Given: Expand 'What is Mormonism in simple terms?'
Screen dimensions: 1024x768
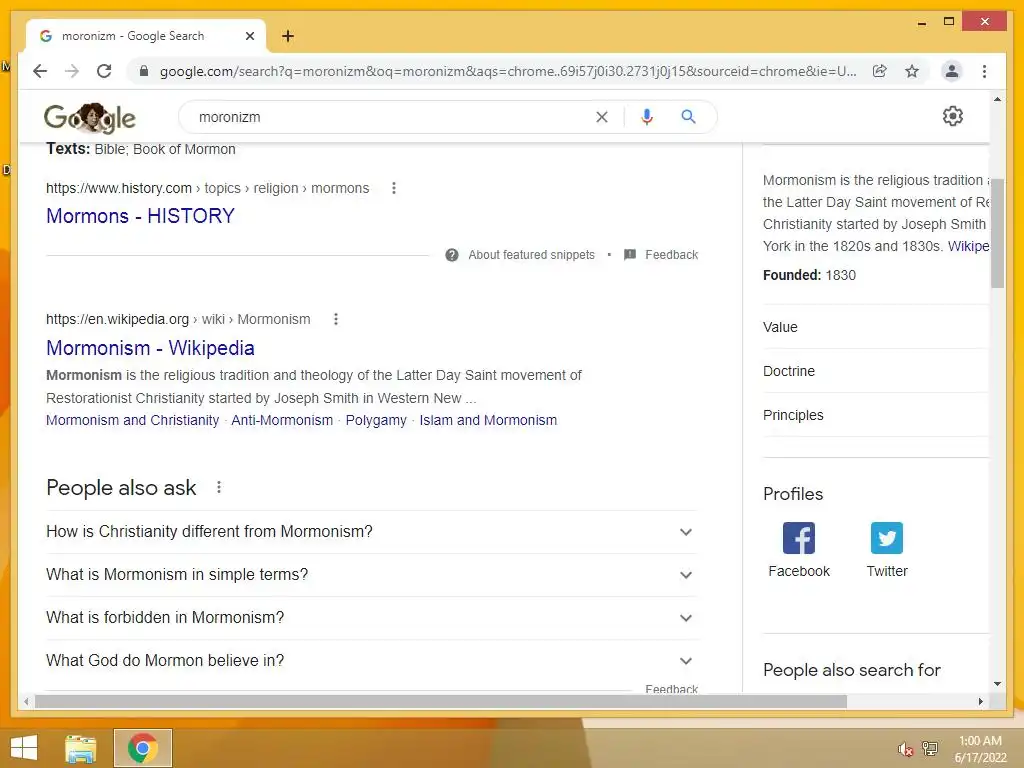Looking at the screenshot, I should coord(371,575).
